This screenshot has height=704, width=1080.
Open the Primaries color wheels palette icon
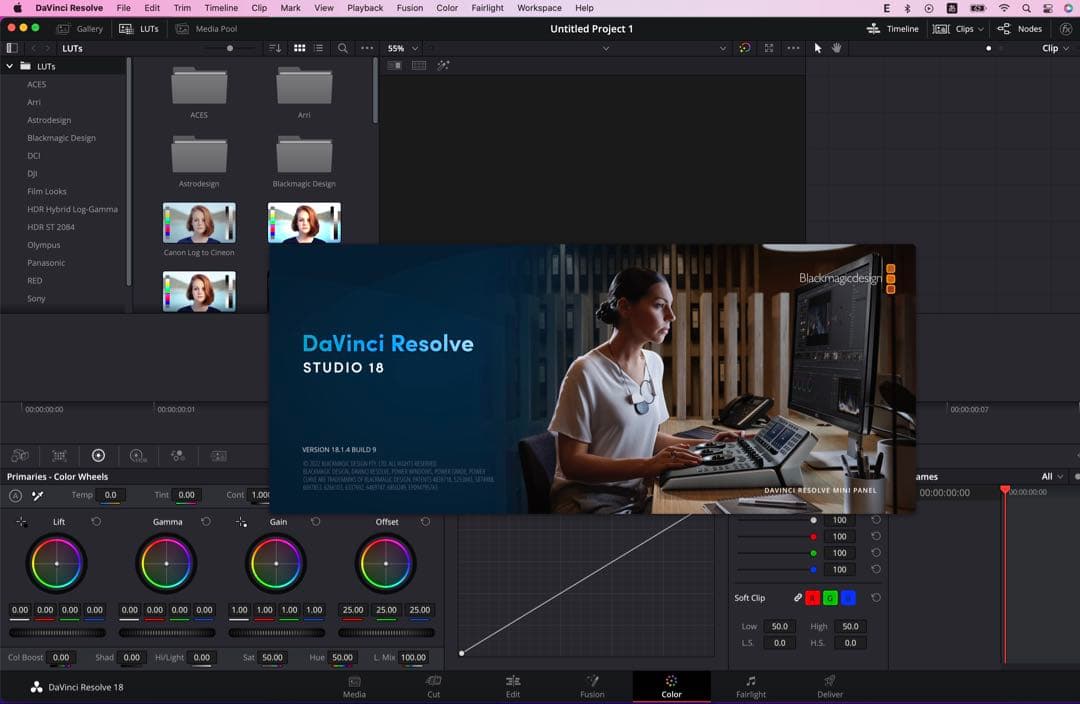(x=98, y=455)
